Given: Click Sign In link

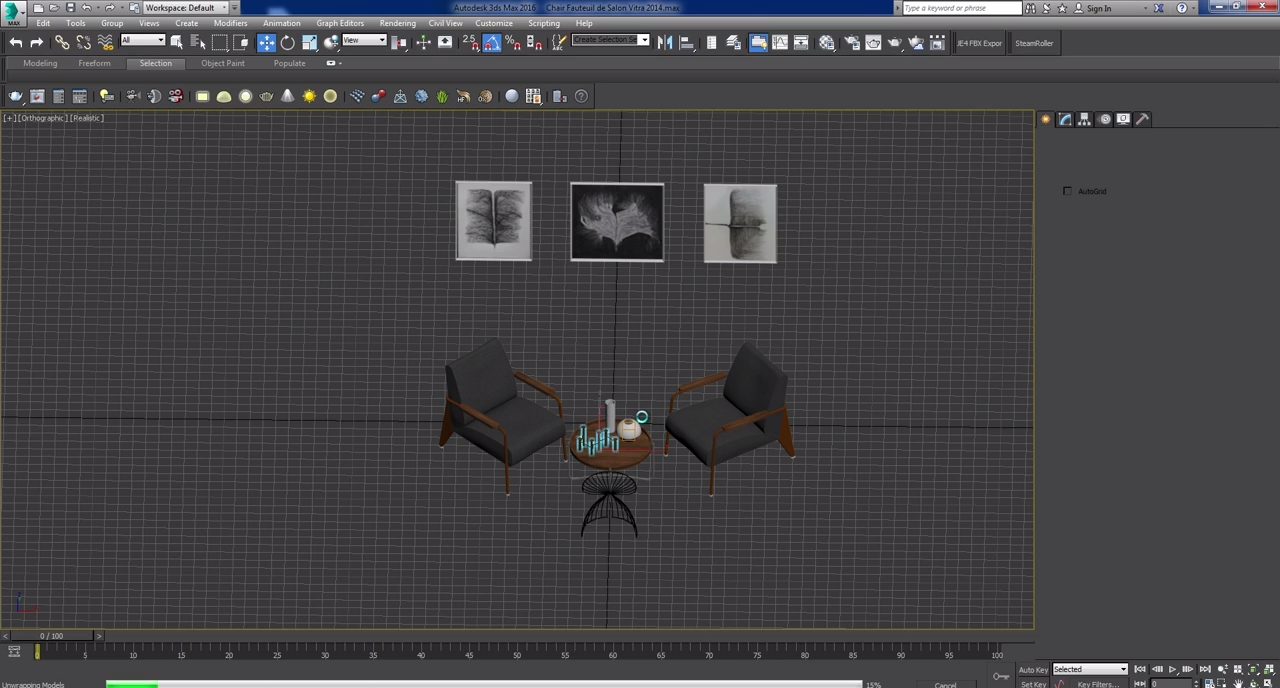Looking at the screenshot, I should (x=1098, y=8).
